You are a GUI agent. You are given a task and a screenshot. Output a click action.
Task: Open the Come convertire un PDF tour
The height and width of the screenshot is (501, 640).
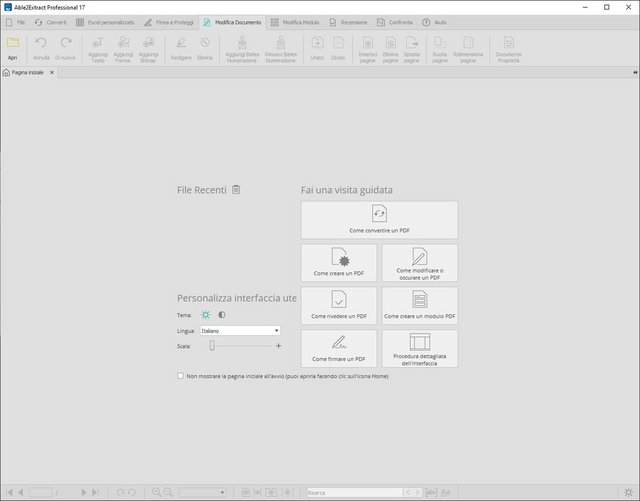(x=379, y=220)
